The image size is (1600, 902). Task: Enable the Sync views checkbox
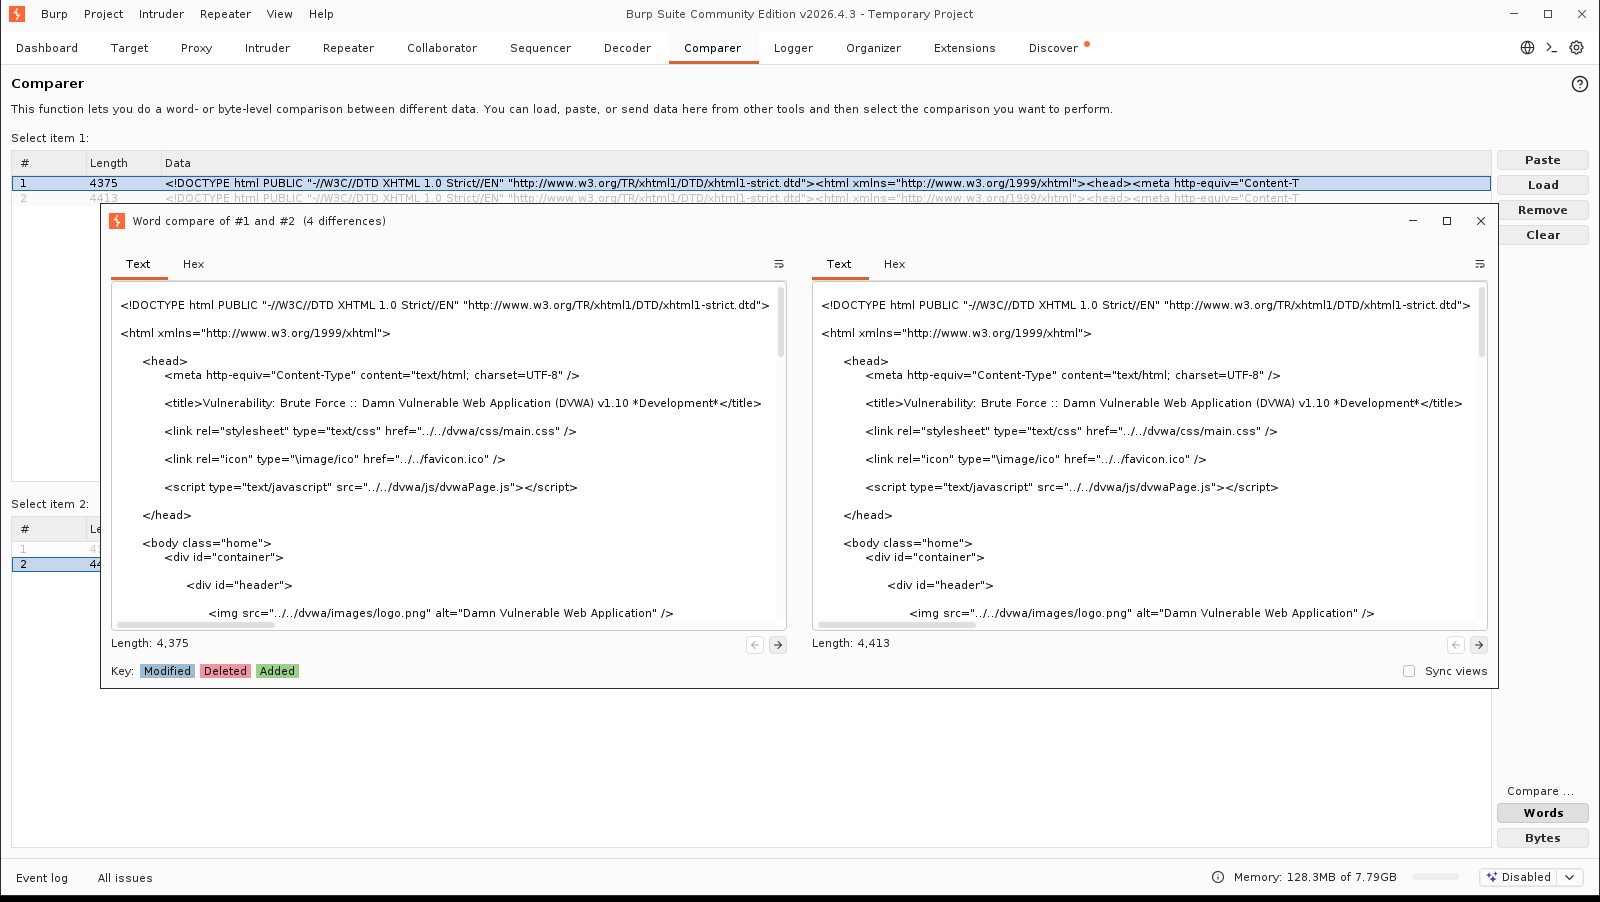[x=1409, y=671]
